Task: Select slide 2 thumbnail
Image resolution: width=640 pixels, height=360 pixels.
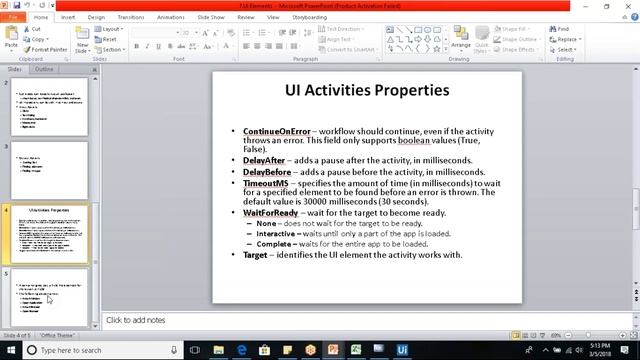Action: tap(49, 107)
